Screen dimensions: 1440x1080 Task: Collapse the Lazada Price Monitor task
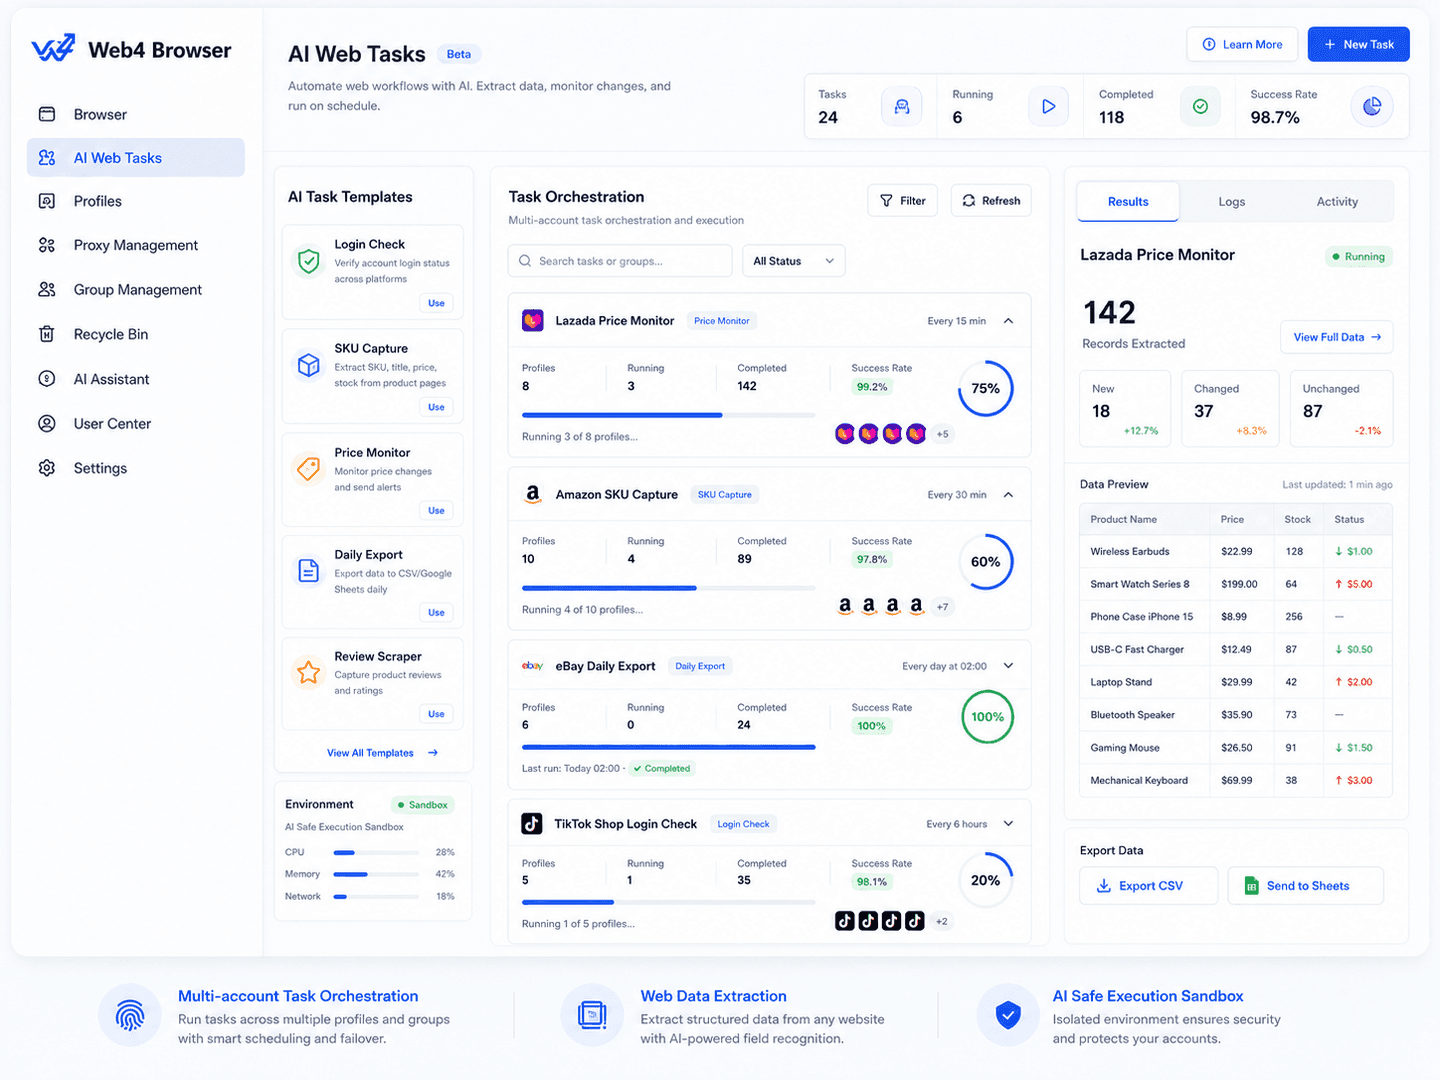coord(1008,321)
